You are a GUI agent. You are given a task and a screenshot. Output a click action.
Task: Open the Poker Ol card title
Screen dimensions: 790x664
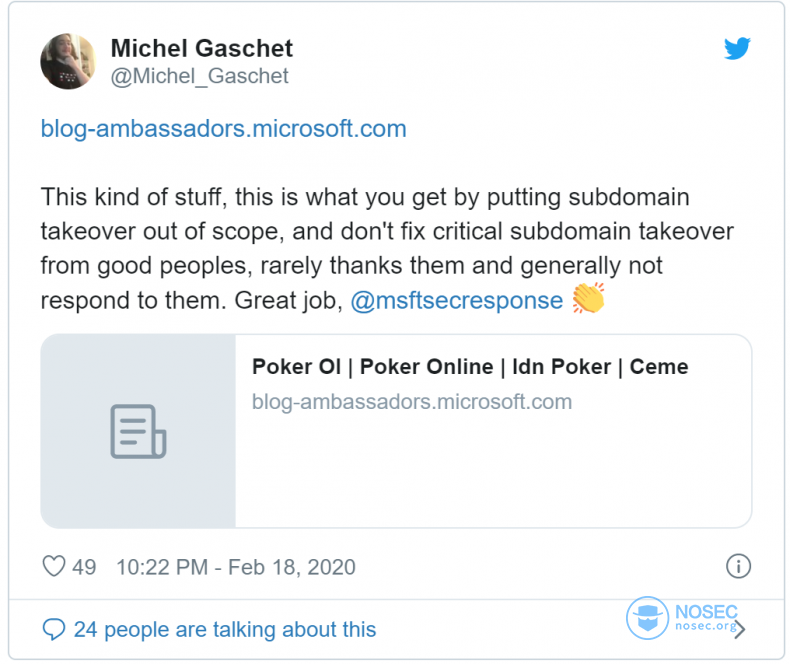[x=470, y=367]
